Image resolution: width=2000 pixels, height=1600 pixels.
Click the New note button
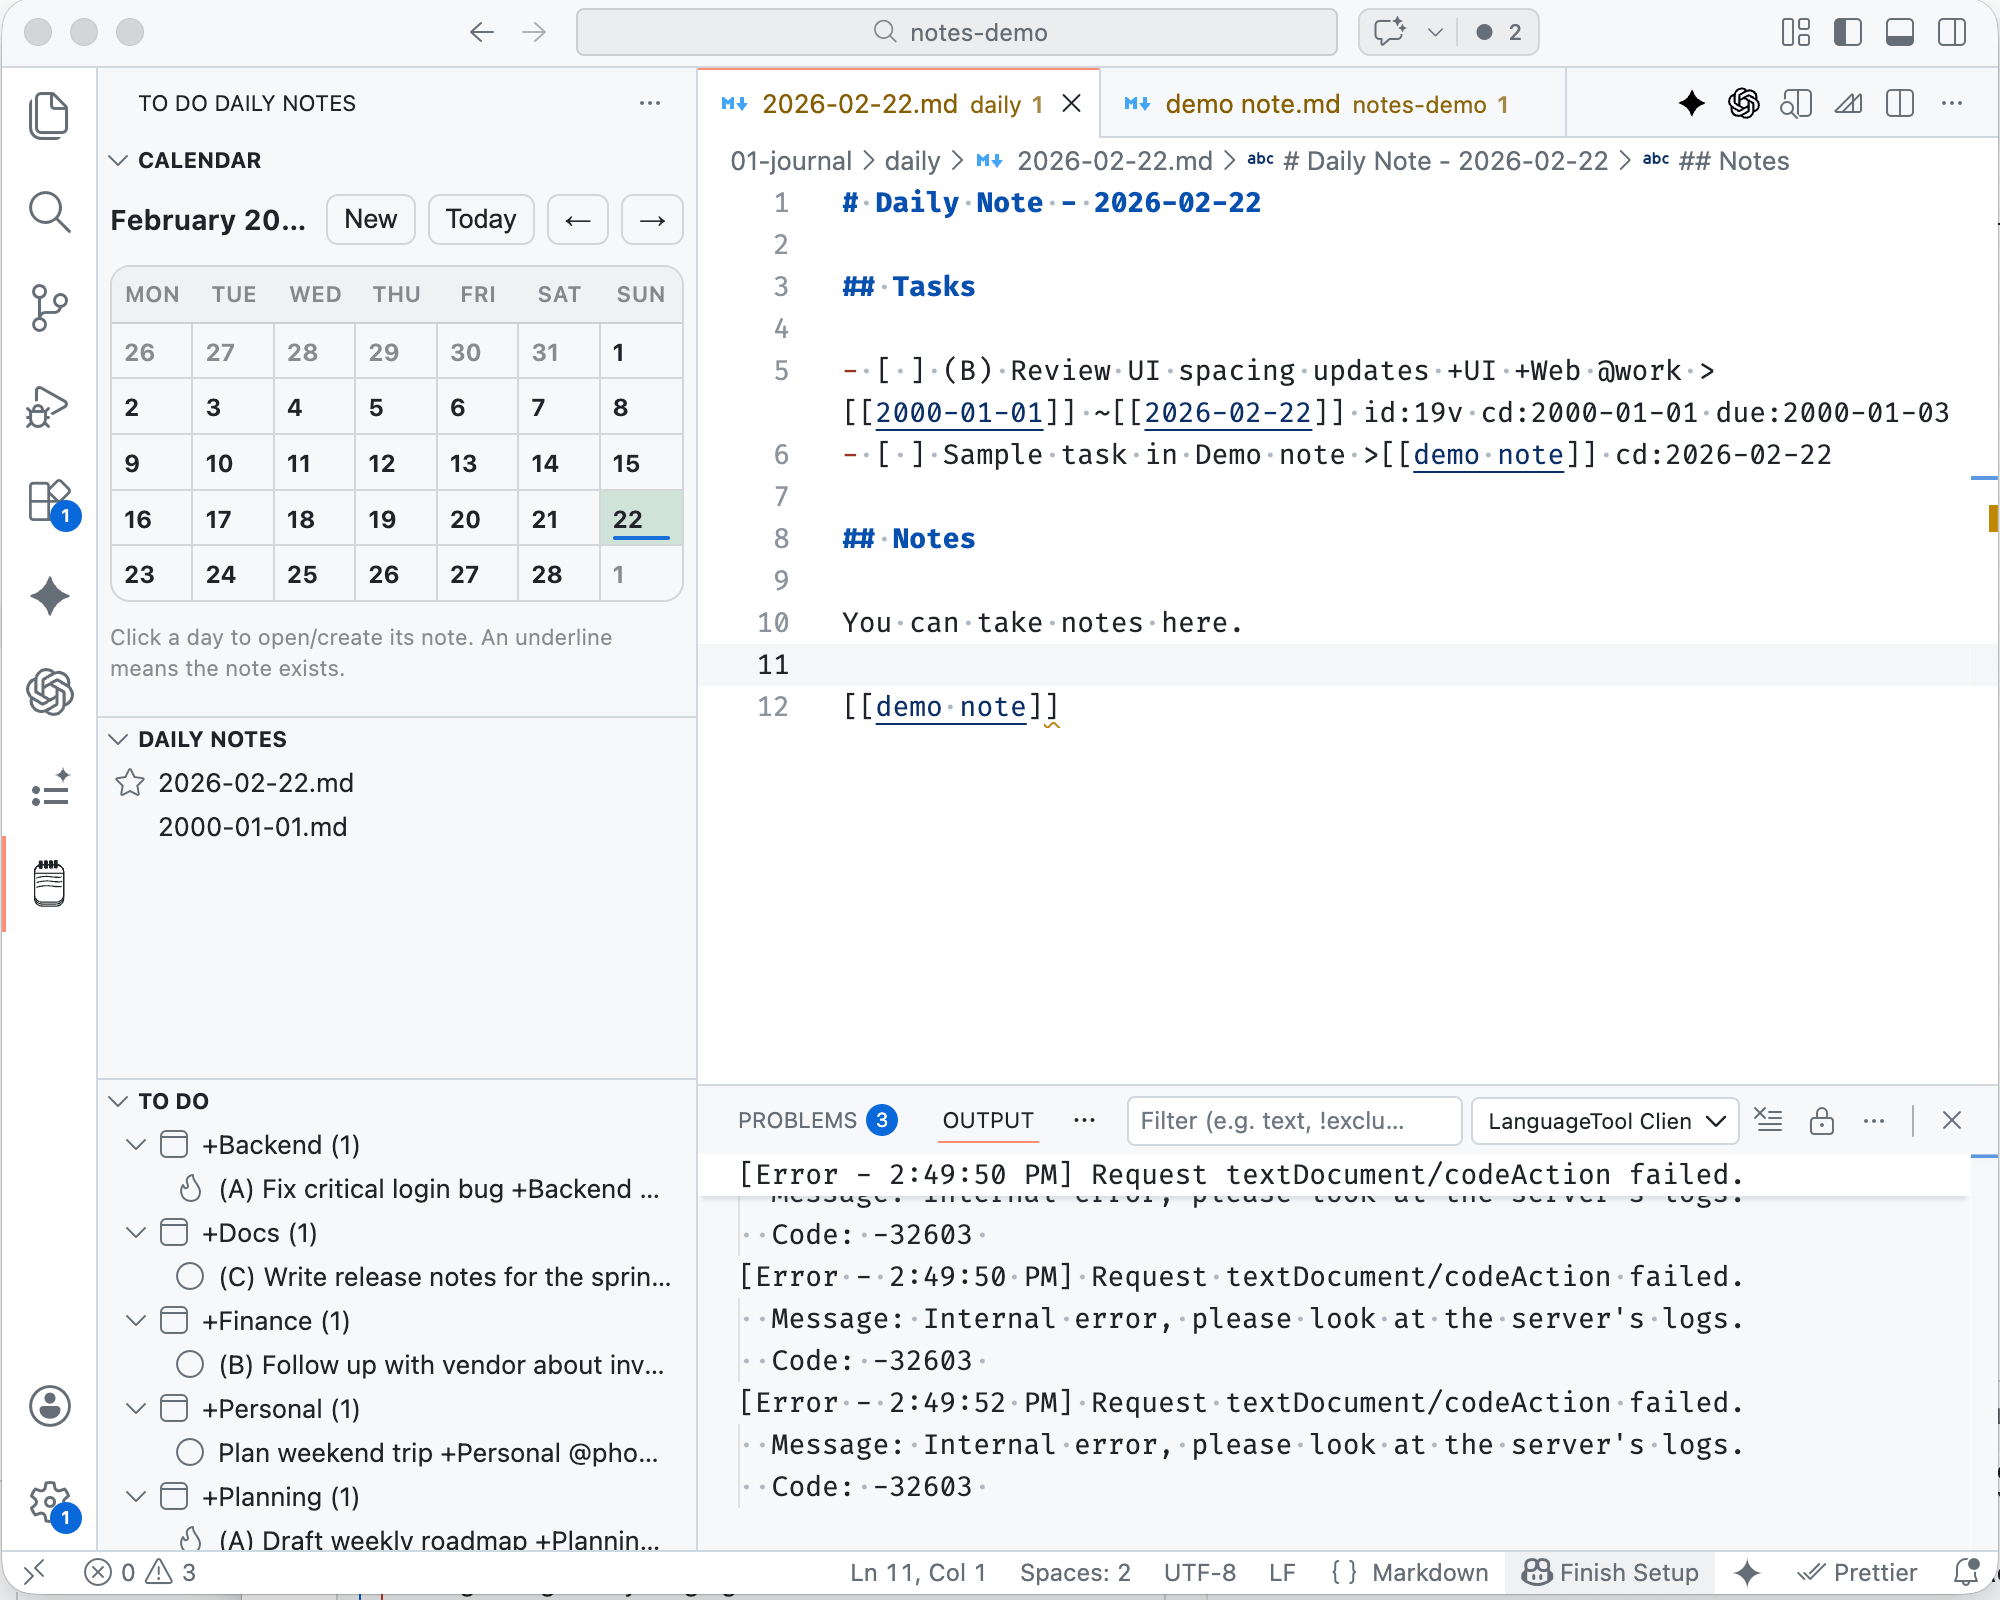pos(370,219)
